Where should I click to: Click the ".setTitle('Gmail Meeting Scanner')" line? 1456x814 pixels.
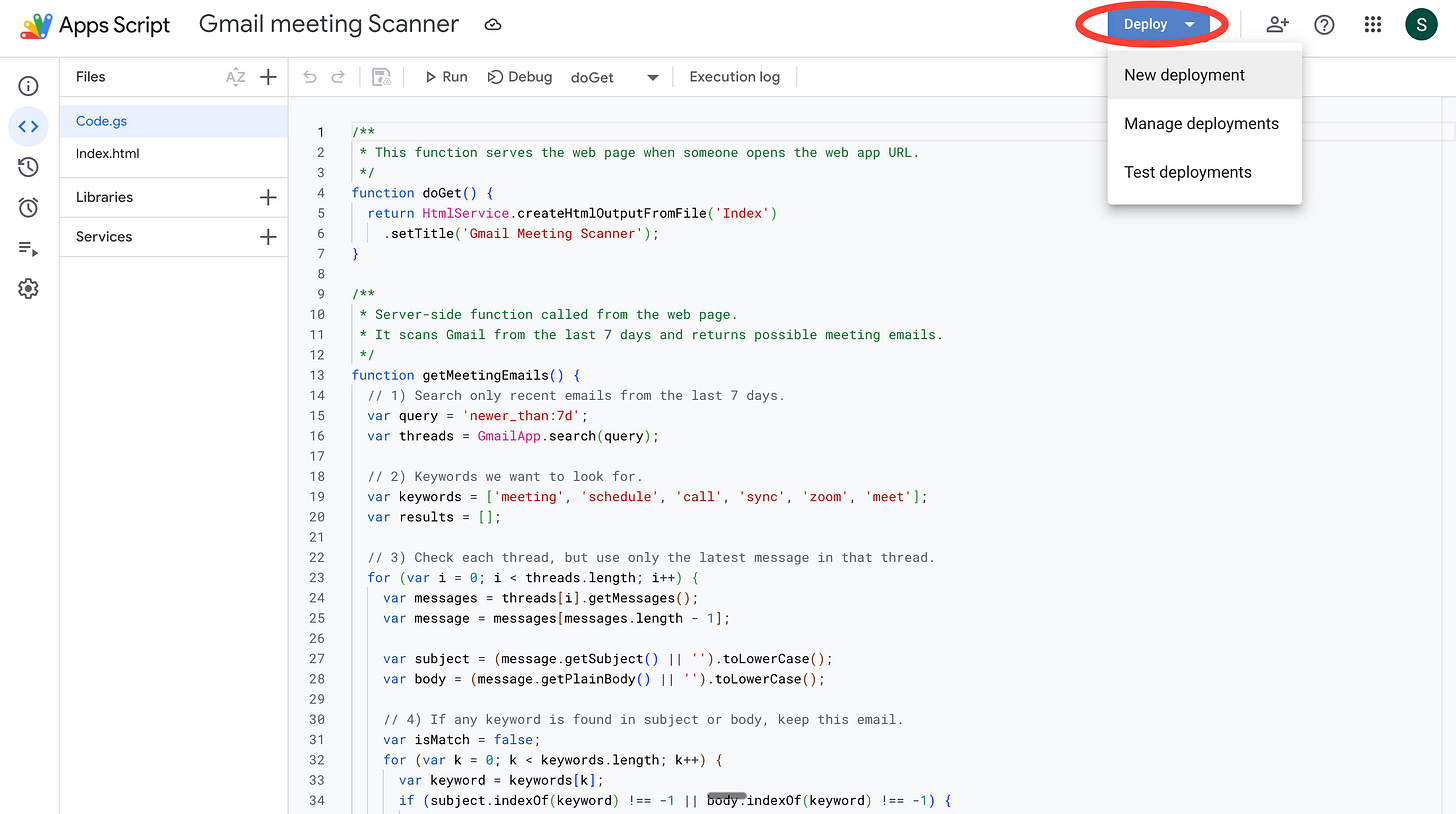(x=522, y=234)
